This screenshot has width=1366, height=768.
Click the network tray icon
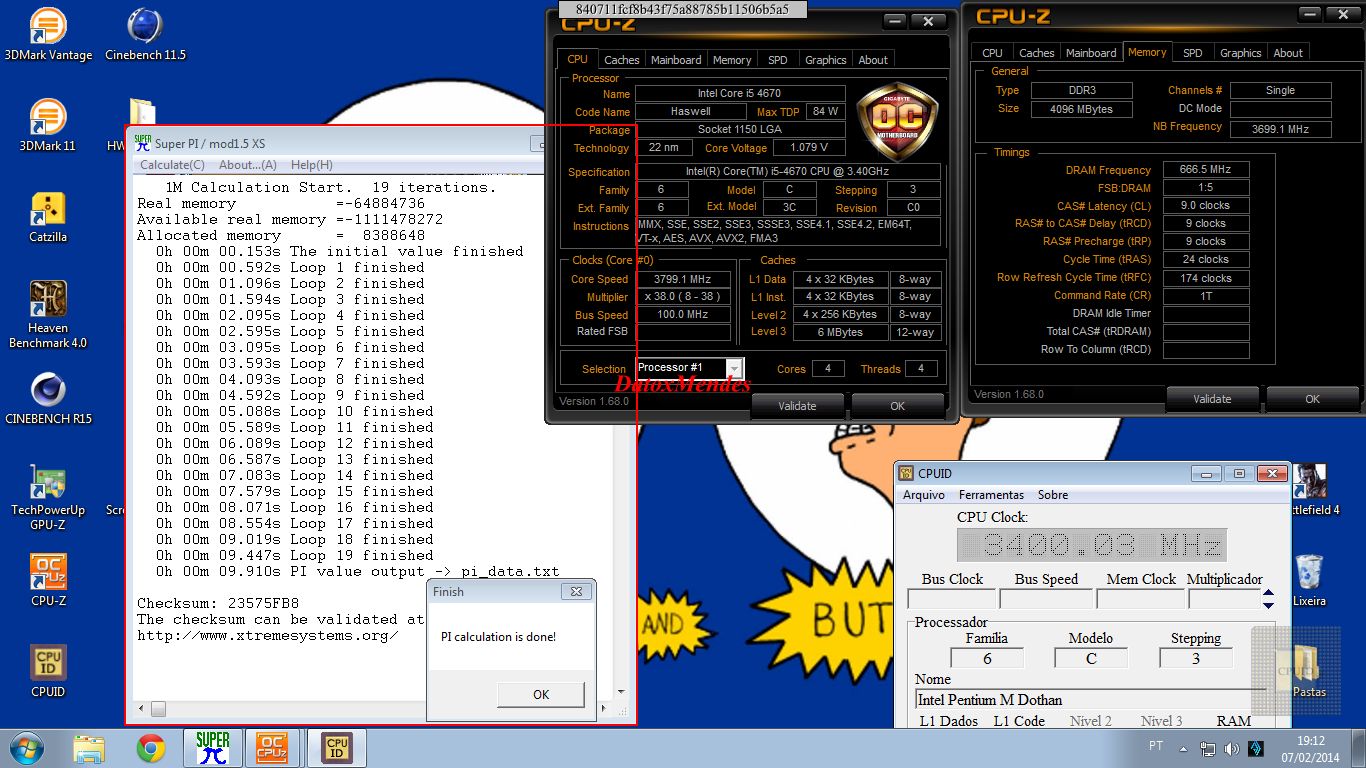tap(1208, 748)
